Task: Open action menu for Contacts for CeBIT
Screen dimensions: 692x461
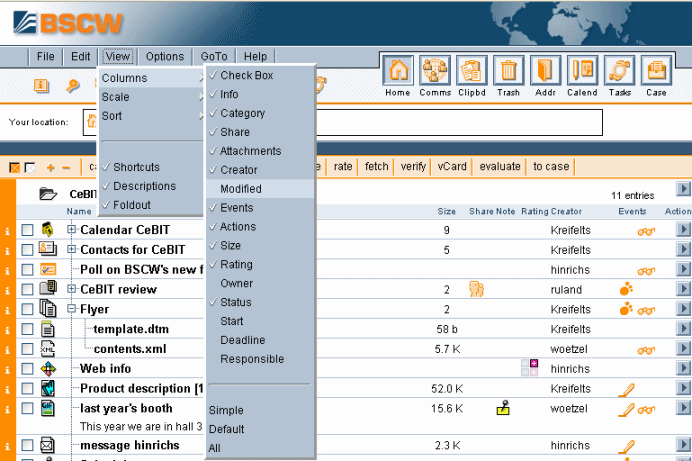Action: (x=683, y=250)
